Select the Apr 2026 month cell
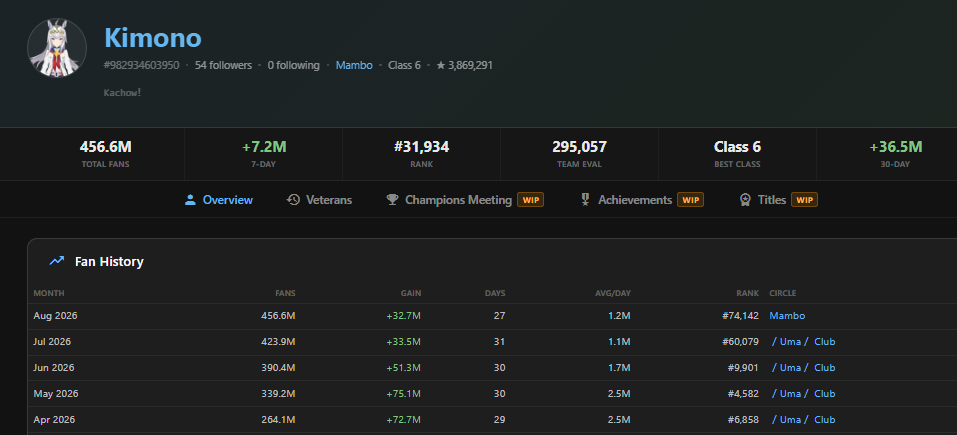957x435 pixels. pos(54,420)
